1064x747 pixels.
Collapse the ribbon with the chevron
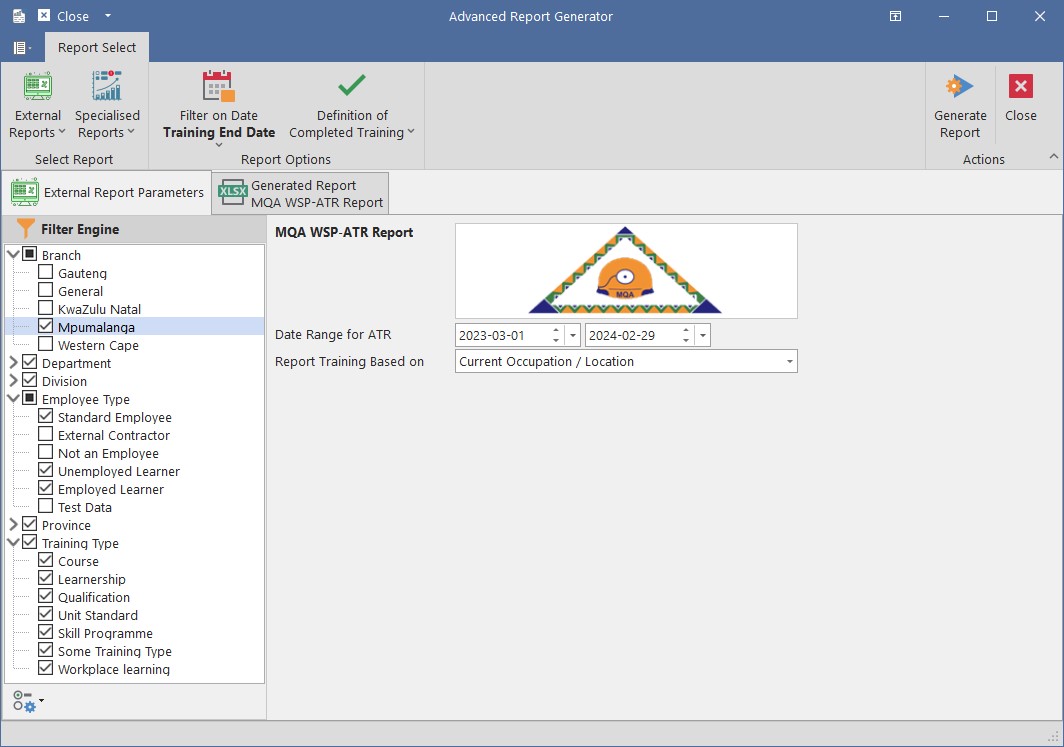(x=1053, y=157)
